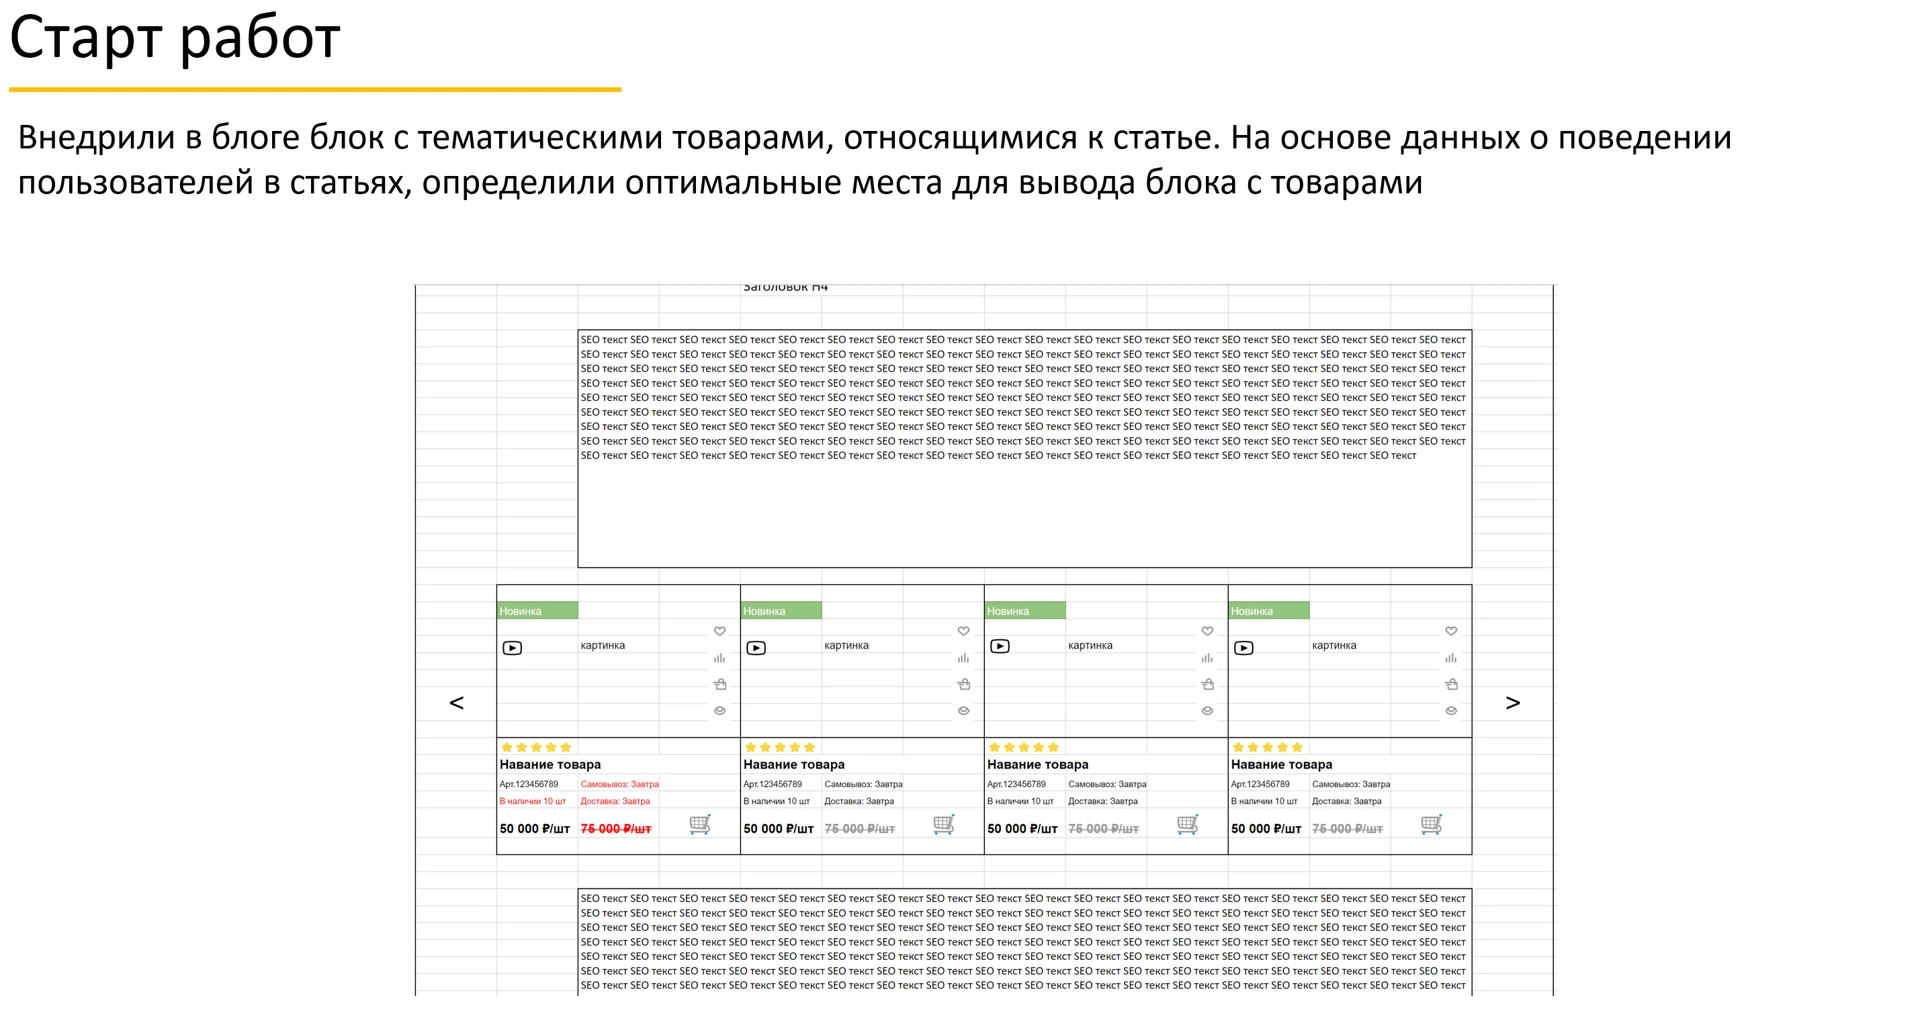Click compare bars icon on first product card
Image resolution: width=1920 pixels, height=1031 pixels.
coord(720,658)
